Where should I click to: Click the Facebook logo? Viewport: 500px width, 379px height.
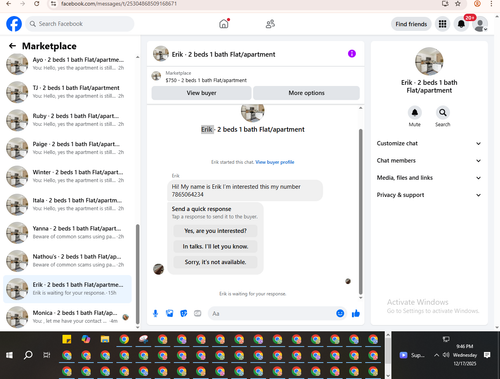tap(14, 24)
